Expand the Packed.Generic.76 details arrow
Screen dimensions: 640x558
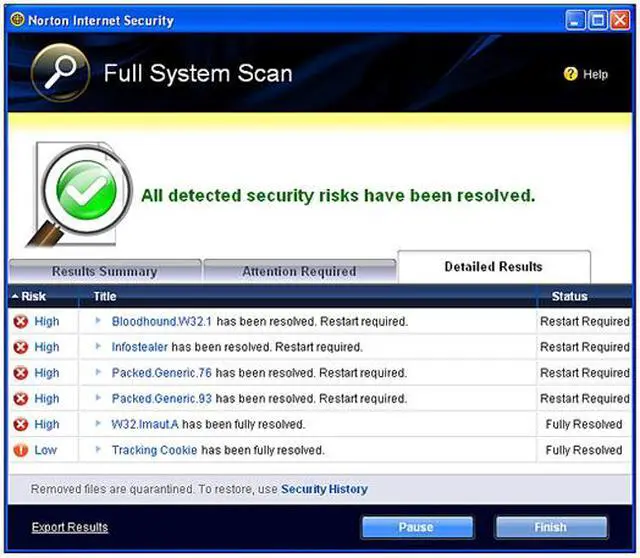[98, 373]
